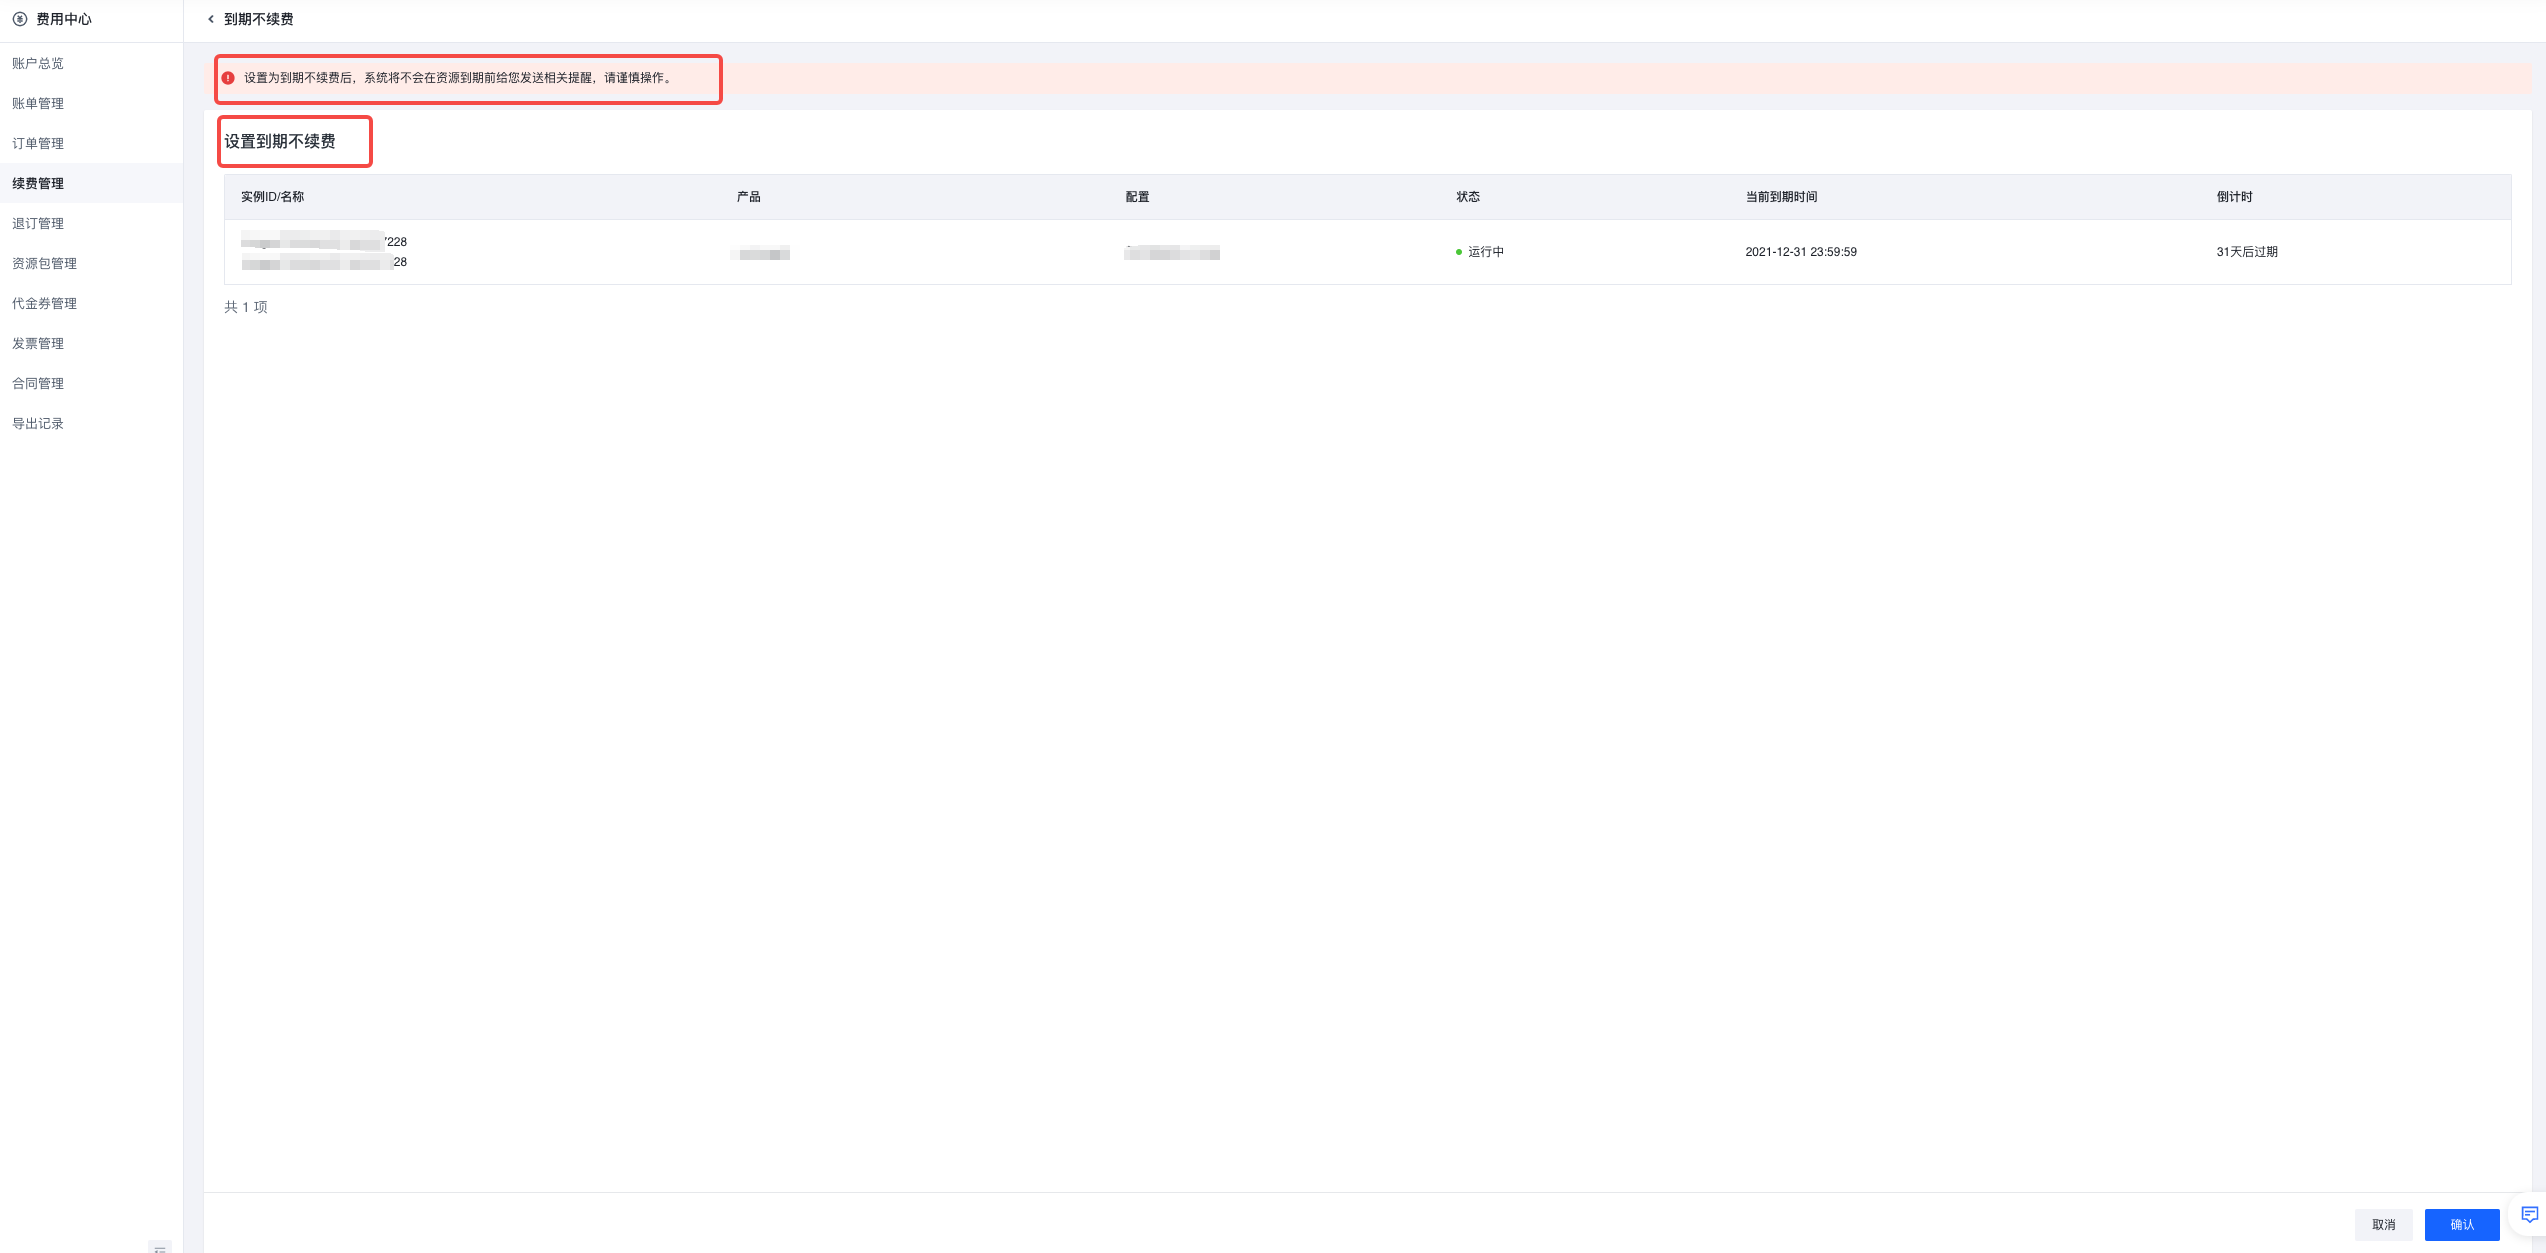
Task: Click the 倒计时 column header
Action: click(2234, 197)
